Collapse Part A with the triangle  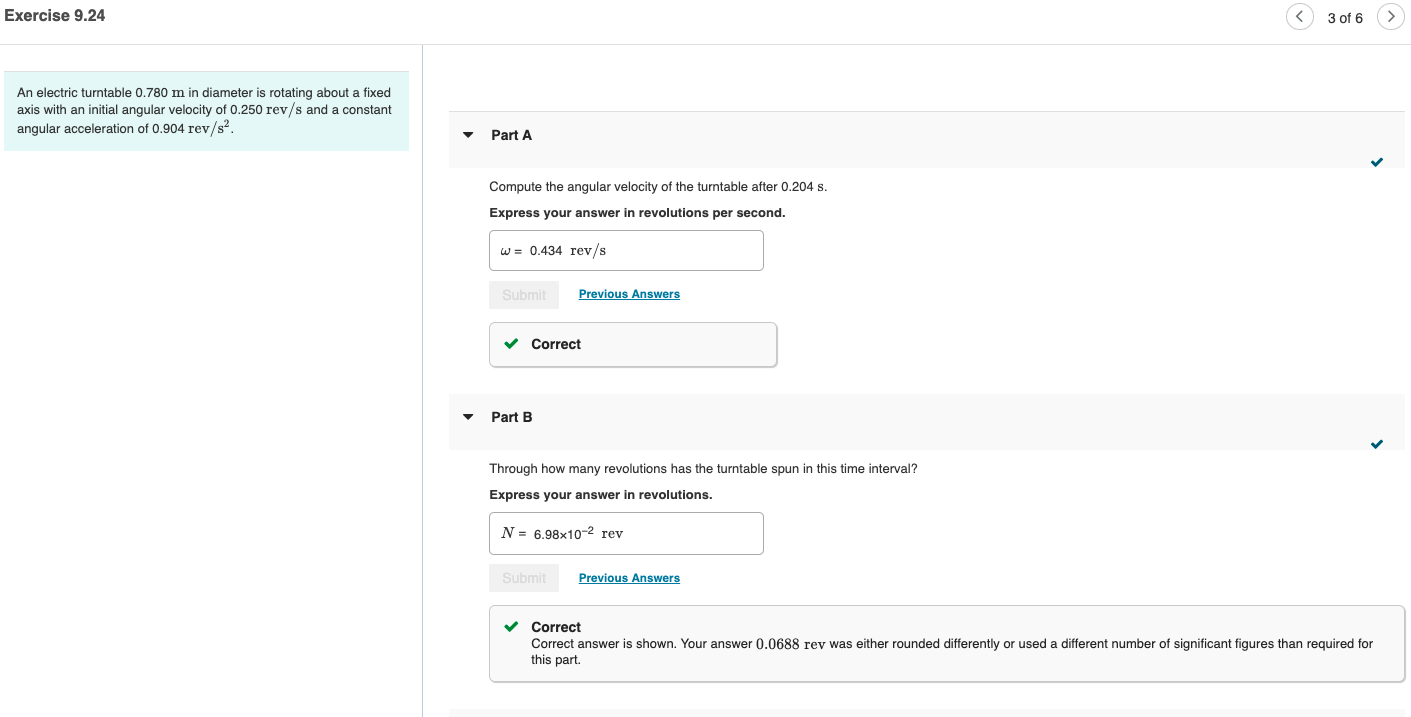[x=467, y=135]
